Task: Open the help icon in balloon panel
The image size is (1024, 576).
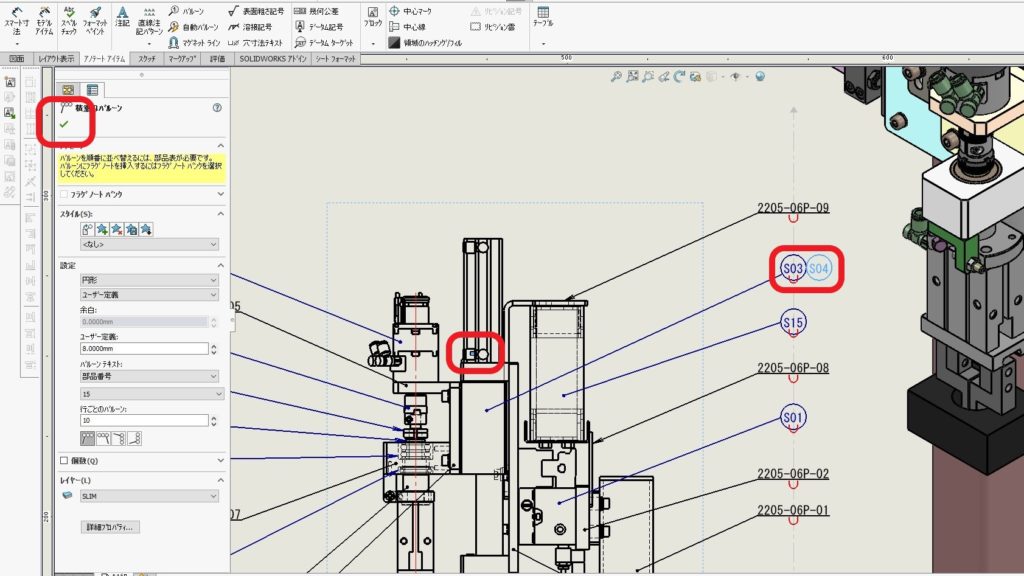Action: click(x=217, y=107)
